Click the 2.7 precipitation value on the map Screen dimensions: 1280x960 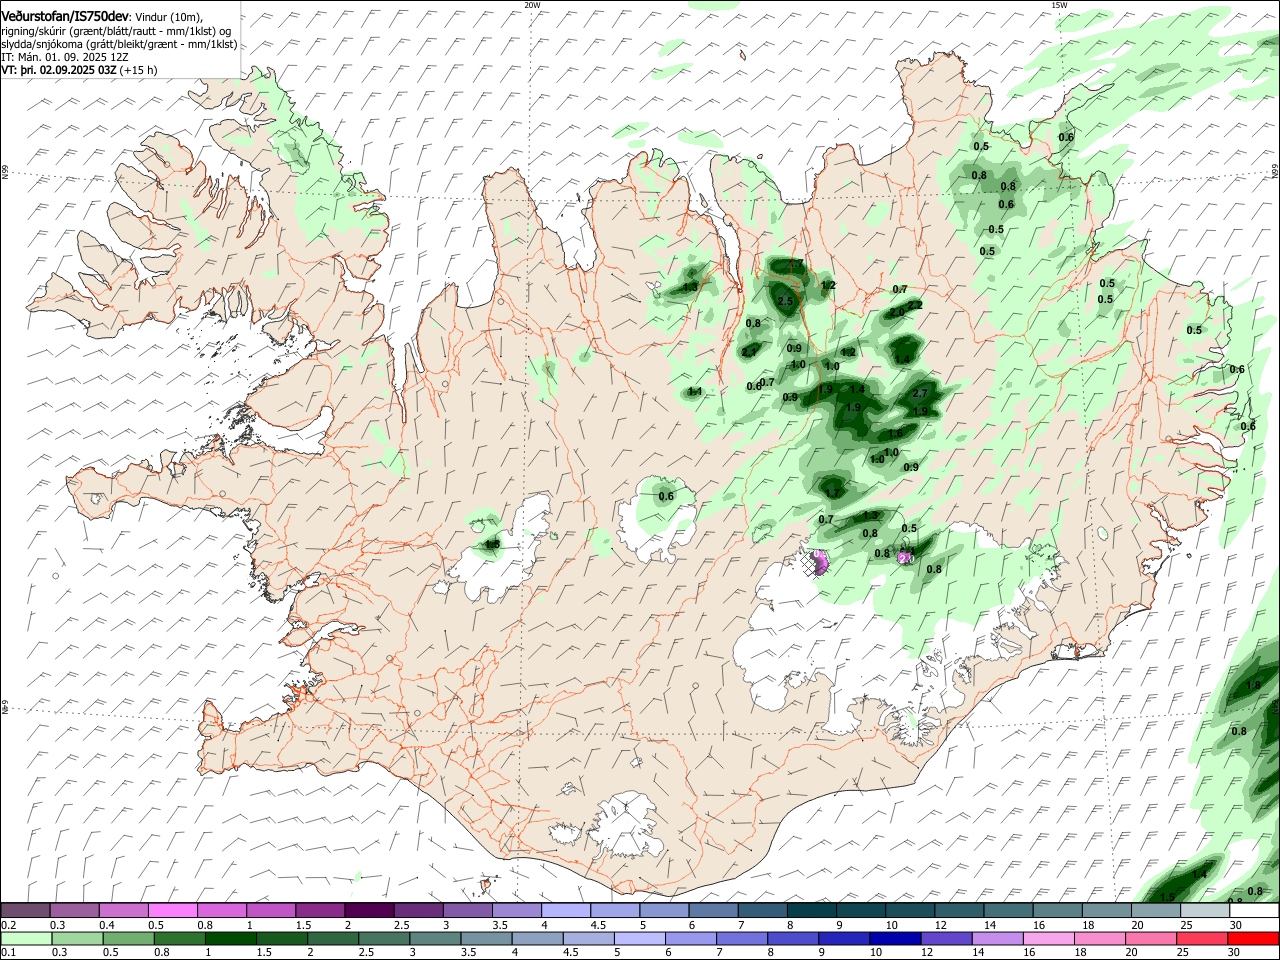coord(921,393)
